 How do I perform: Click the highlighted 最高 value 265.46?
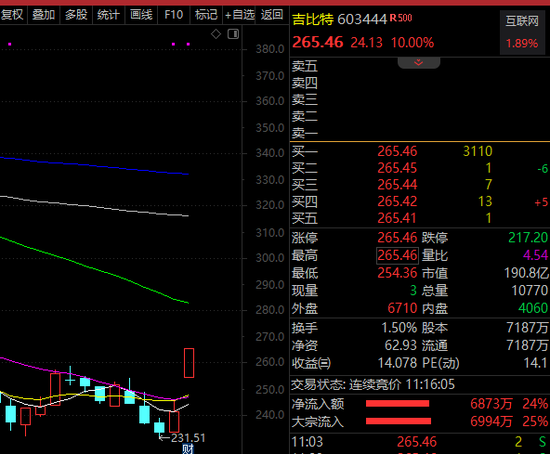click(397, 255)
